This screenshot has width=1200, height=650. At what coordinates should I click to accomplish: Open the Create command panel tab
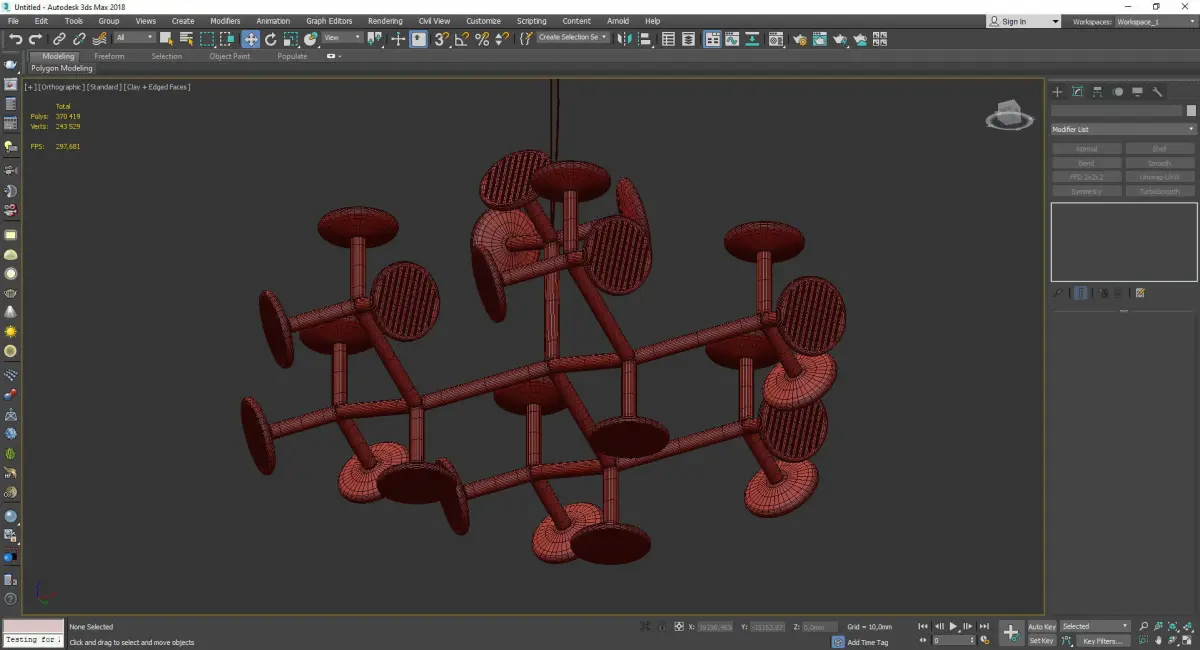click(1057, 91)
